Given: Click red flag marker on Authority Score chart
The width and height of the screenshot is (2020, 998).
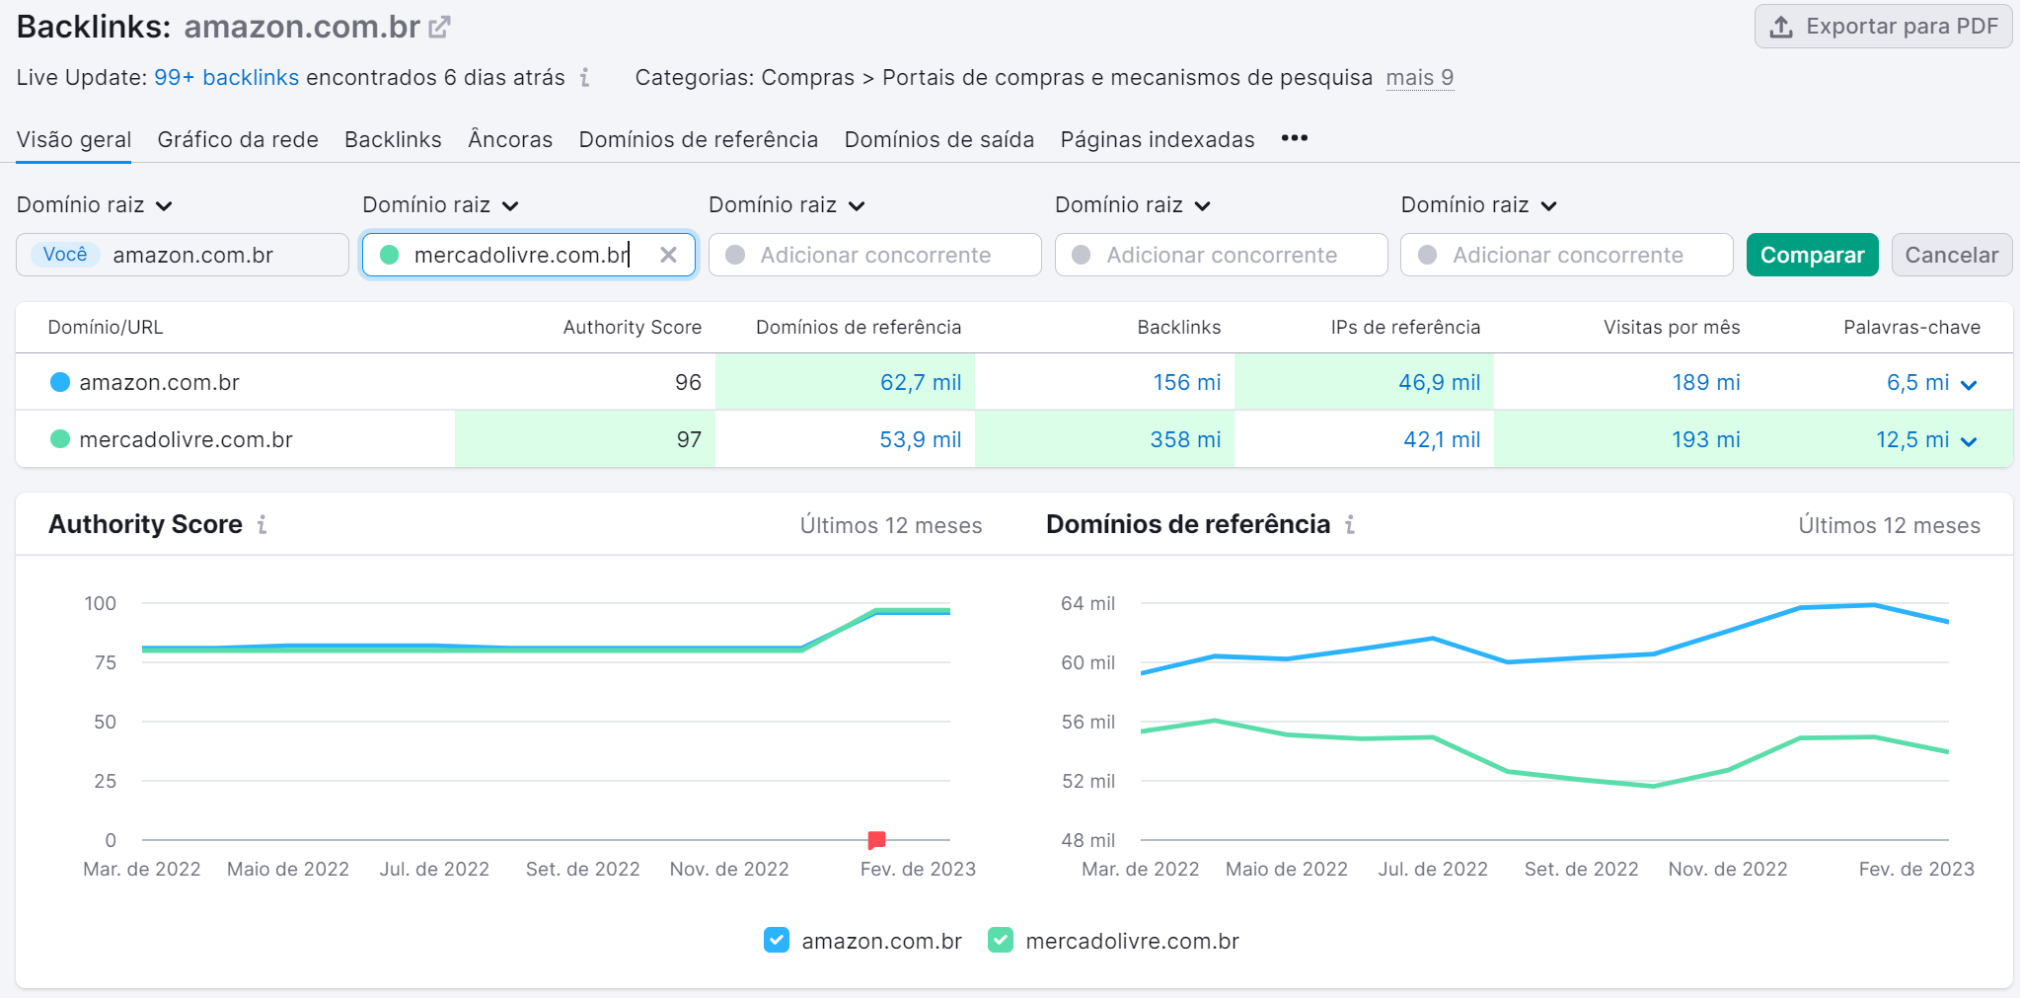Looking at the screenshot, I should coord(877,840).
